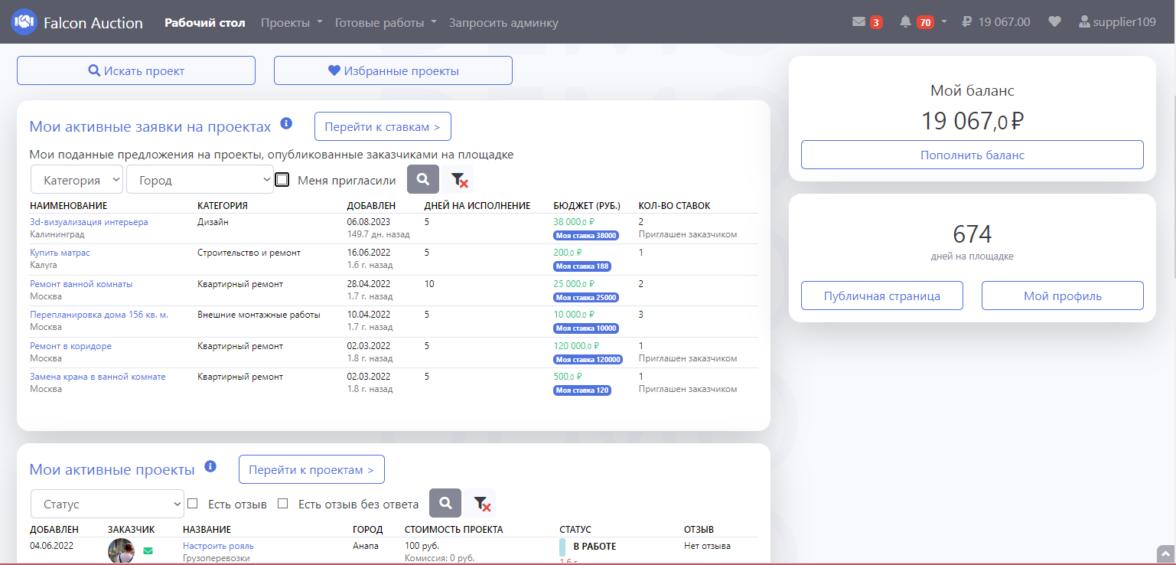Clear filters icon in active bids section
1176x565 pixels.
[x=459, y=180]
